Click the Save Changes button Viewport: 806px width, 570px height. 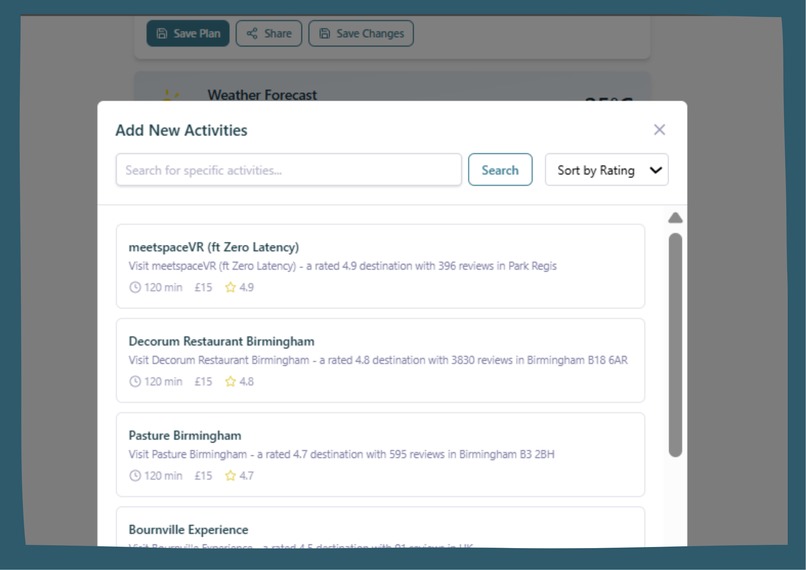[361, 33]
